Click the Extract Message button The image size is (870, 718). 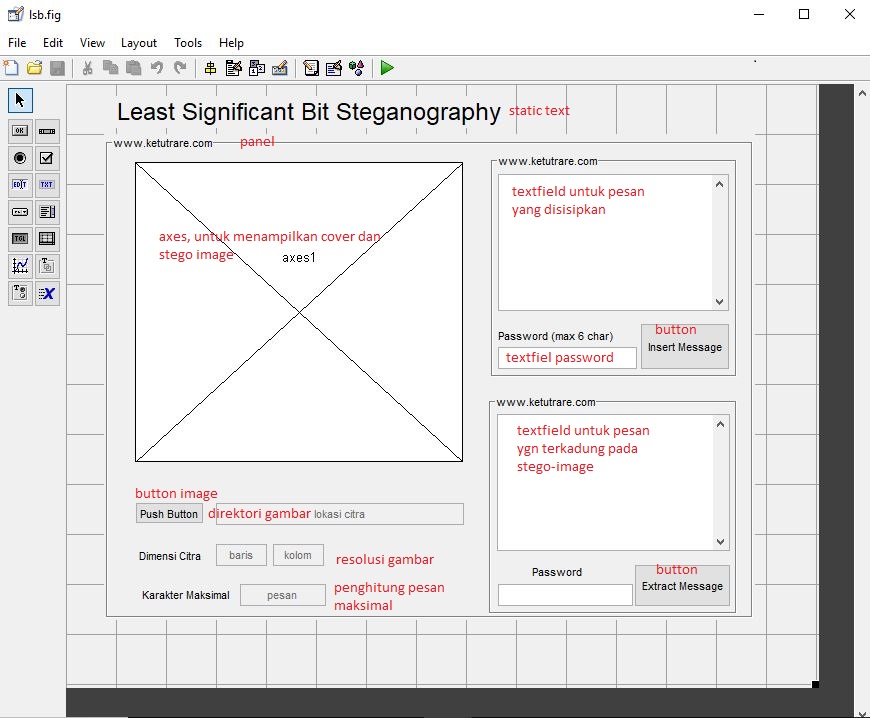point(682,586)
